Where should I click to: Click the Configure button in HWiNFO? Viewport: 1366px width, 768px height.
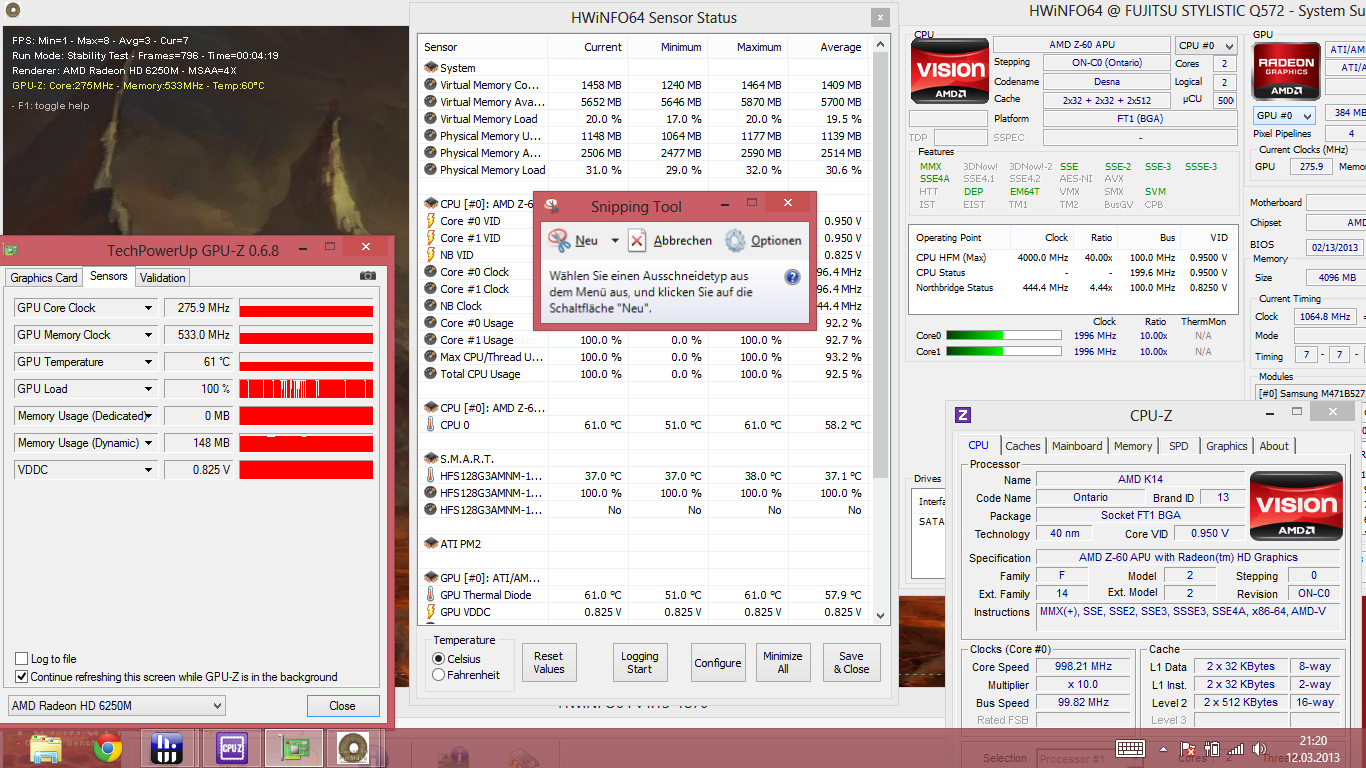[x=718, y=662]
